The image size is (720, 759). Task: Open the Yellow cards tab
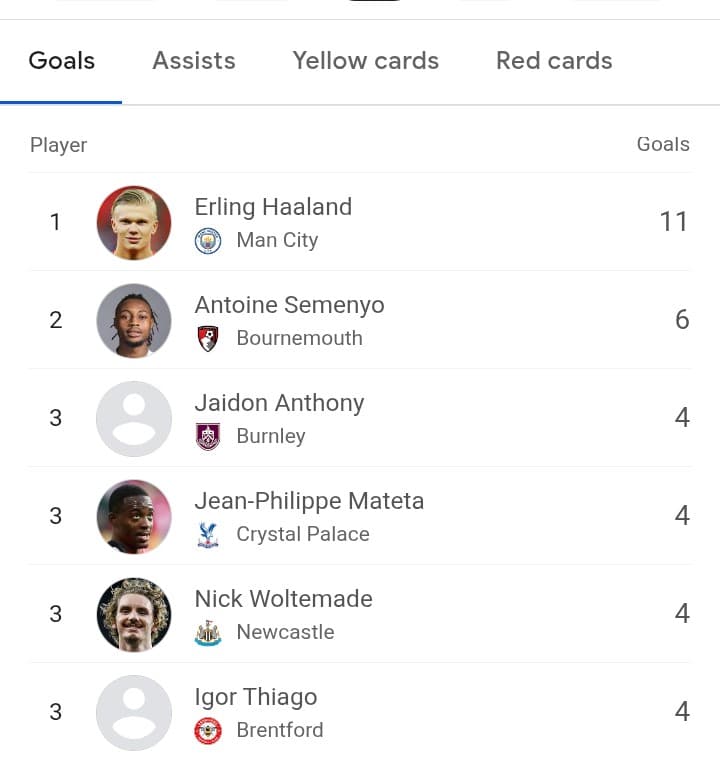coord(366,61)
